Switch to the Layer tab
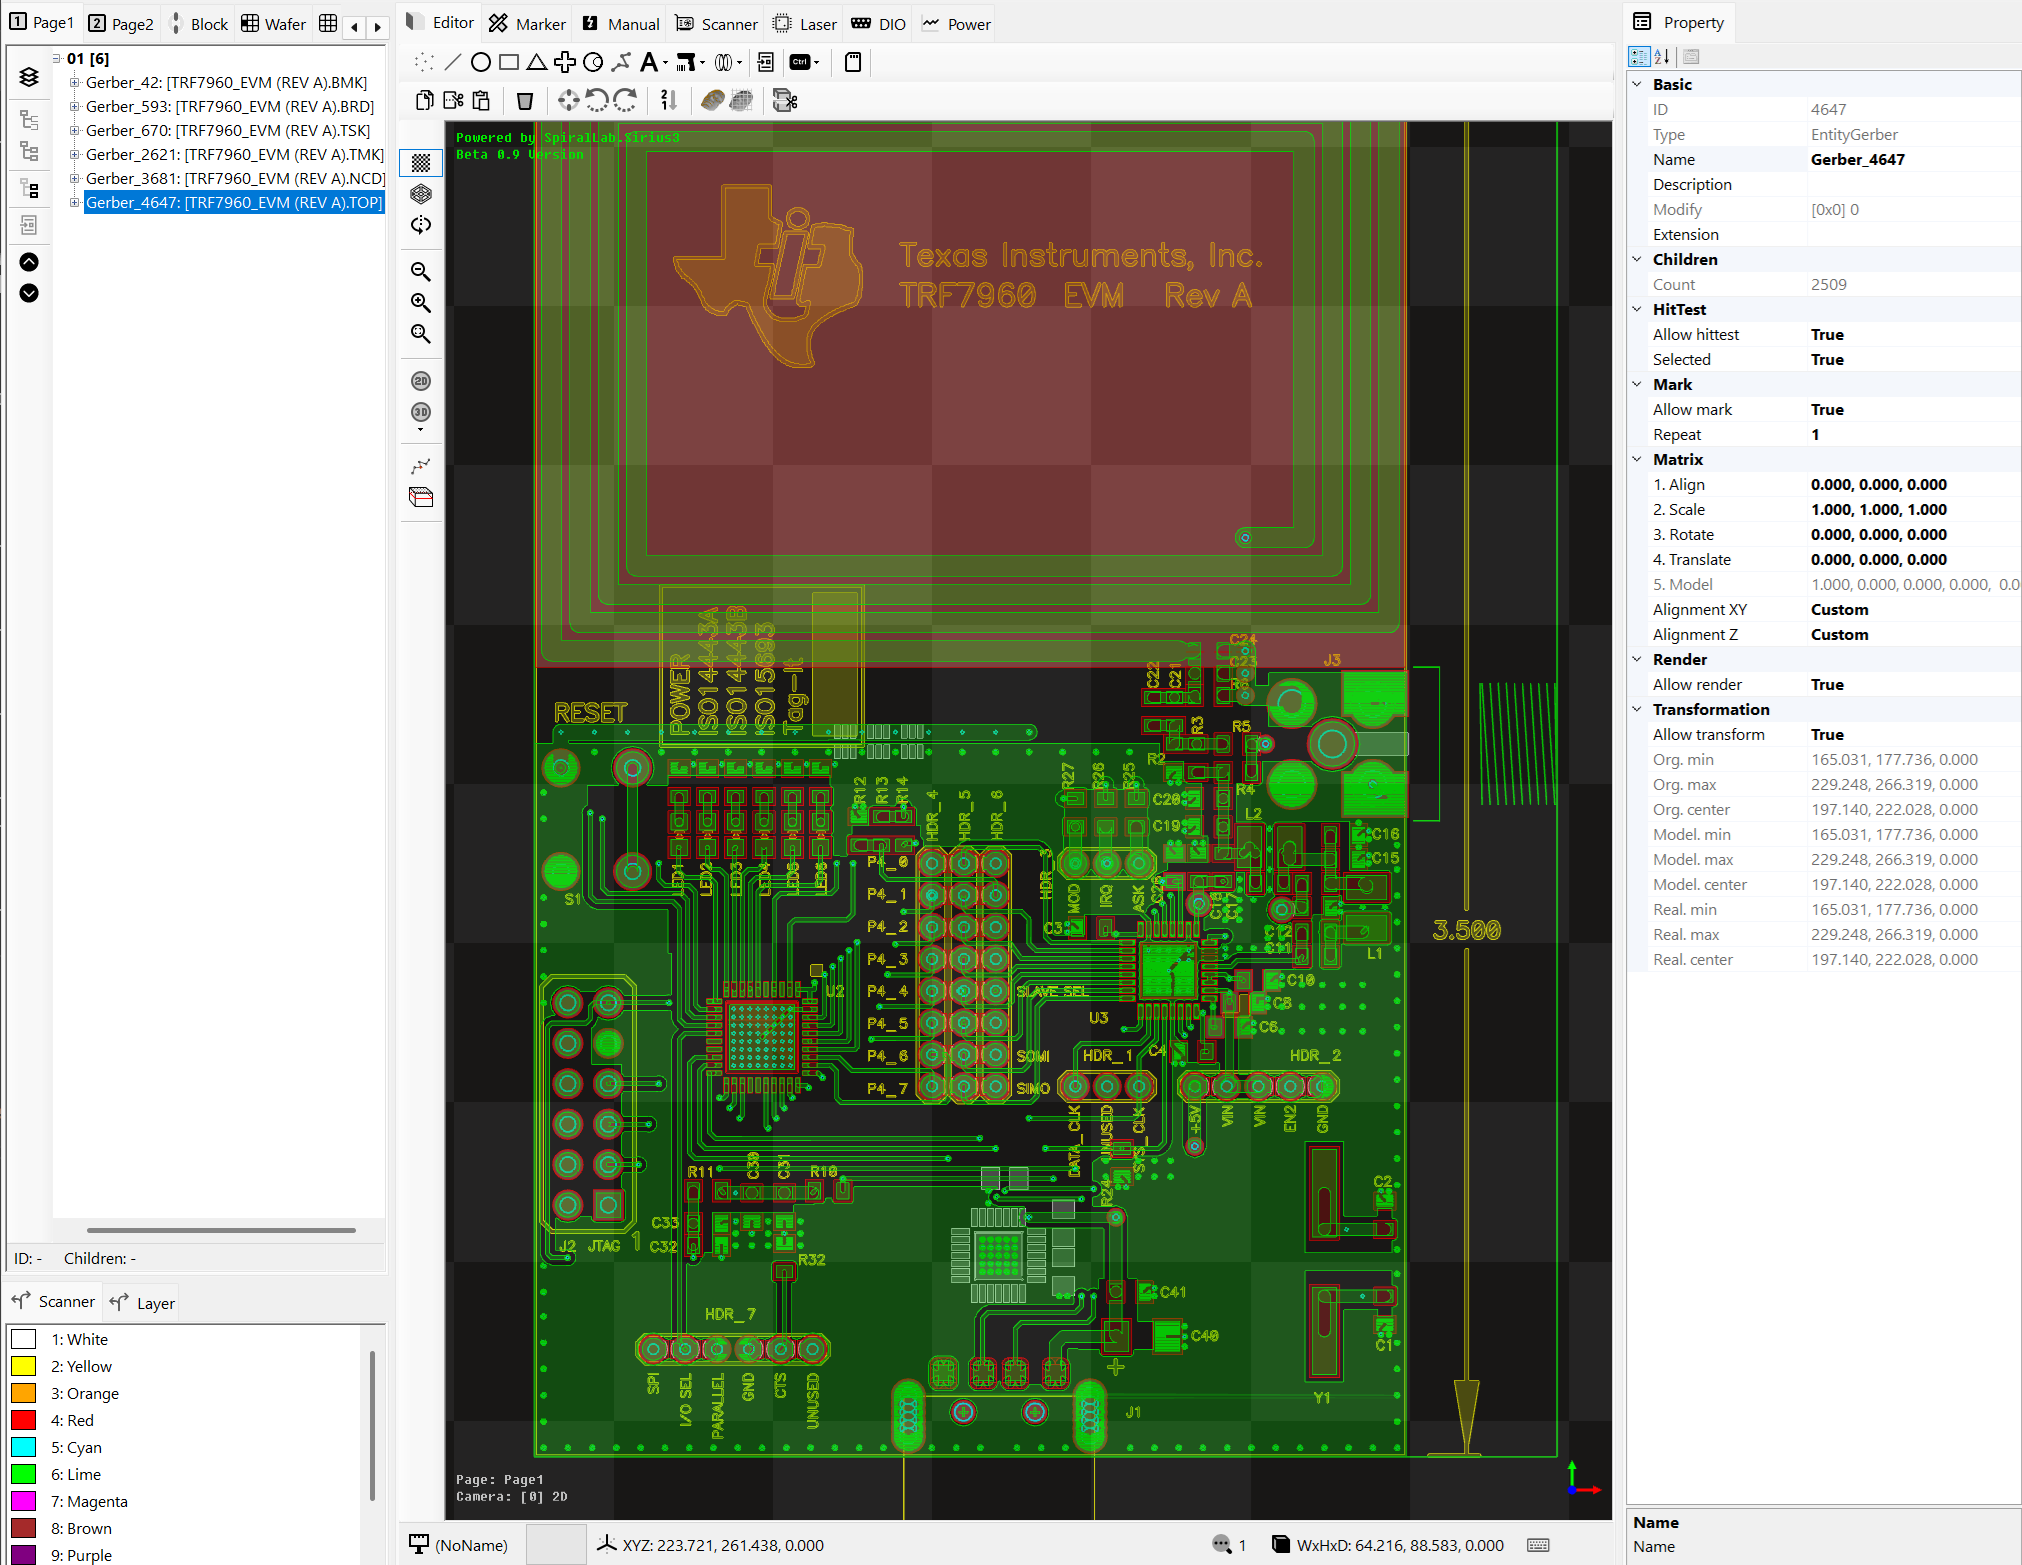2022x1565 pixels. click(x=143, y=1303)
